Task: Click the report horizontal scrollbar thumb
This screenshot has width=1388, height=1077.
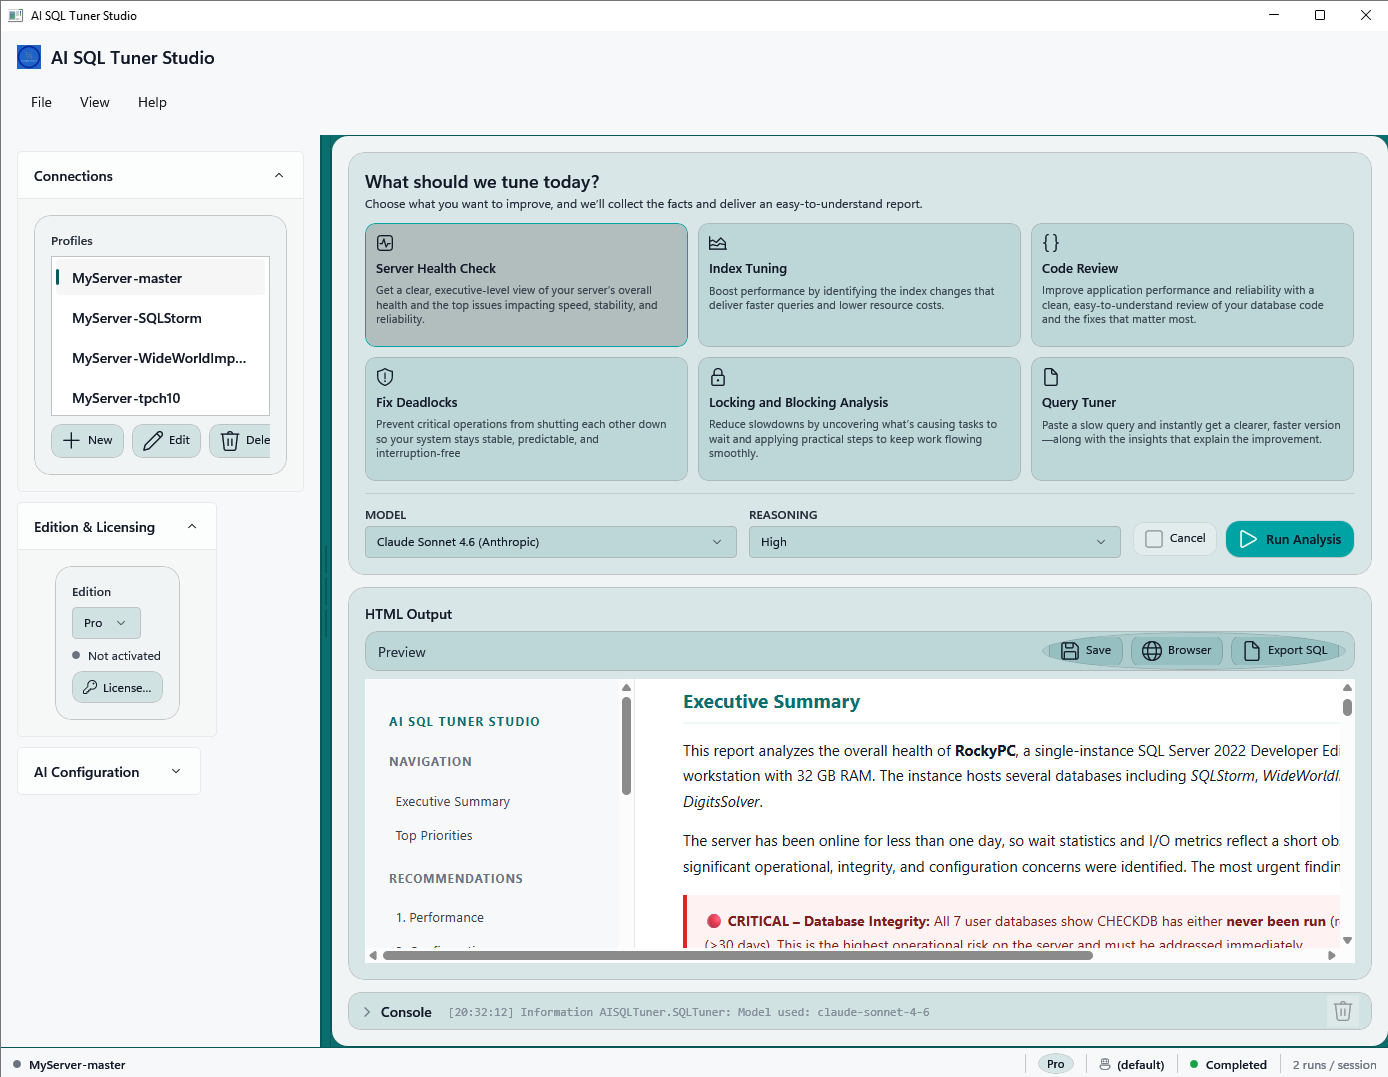Action: coord(738,955)
